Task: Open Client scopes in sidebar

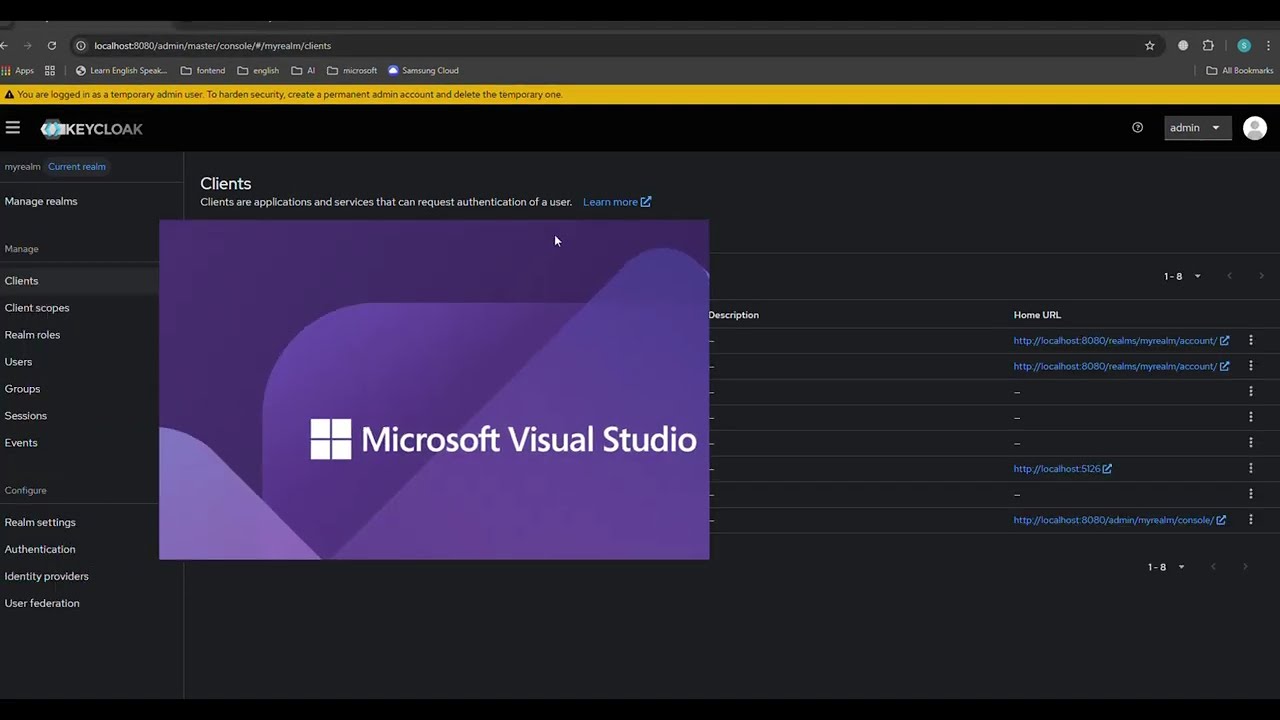Action: point(37,308)
